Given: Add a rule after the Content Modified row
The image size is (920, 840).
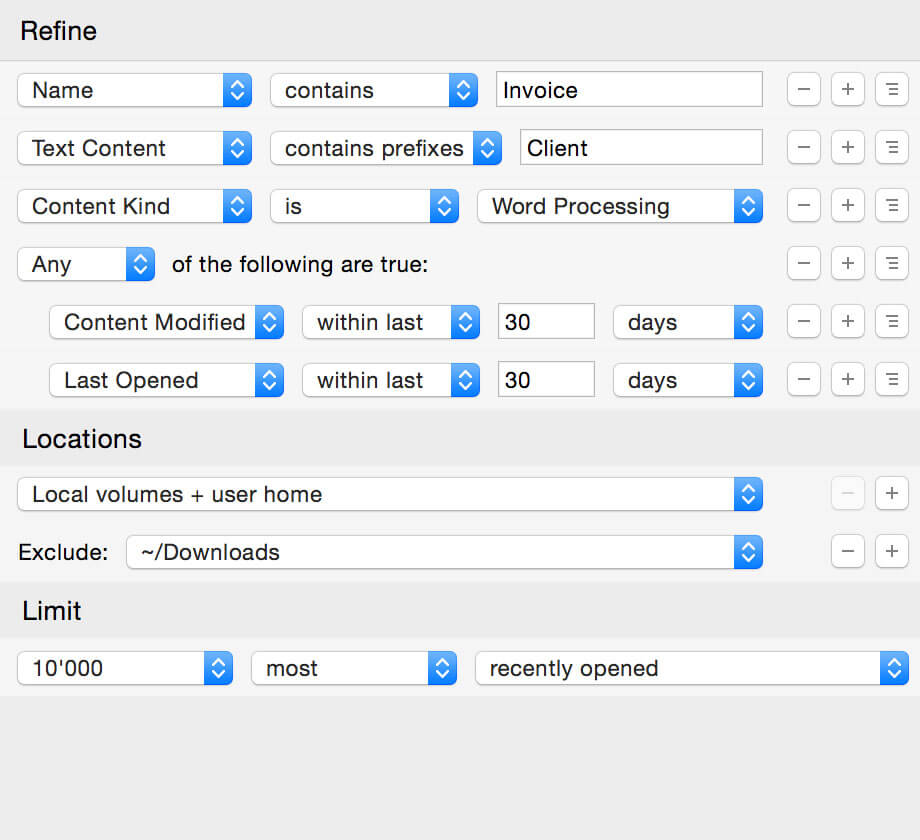Looking at the screenshot, I should point(847,322).
